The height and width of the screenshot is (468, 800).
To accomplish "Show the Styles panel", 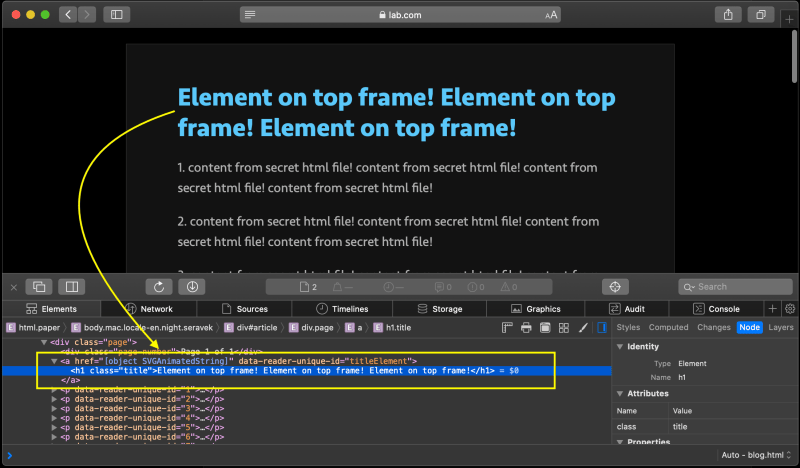I will 628,328.
